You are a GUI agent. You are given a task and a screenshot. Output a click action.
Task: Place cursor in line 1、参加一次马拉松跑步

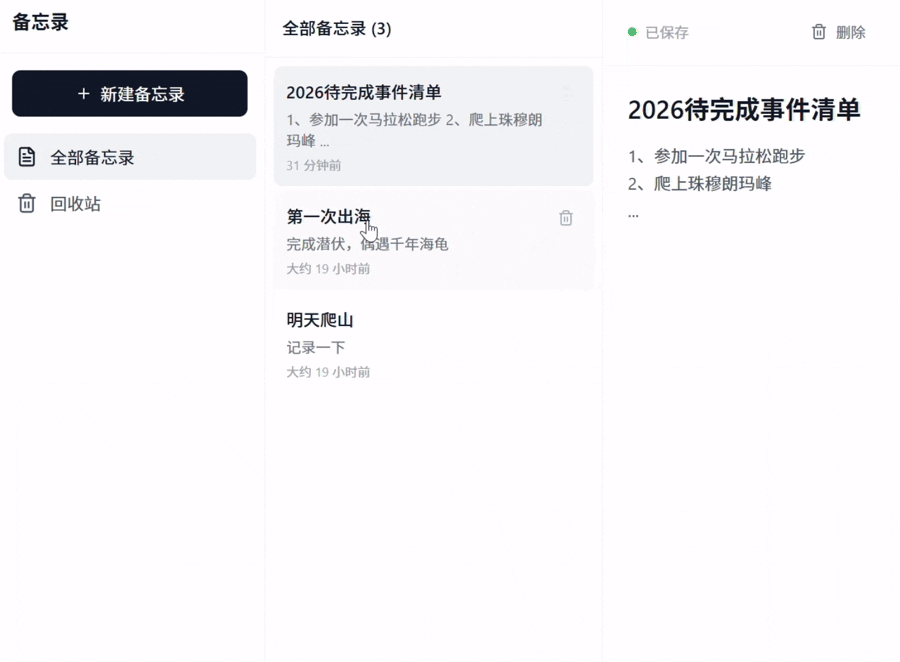coord(716,156)
